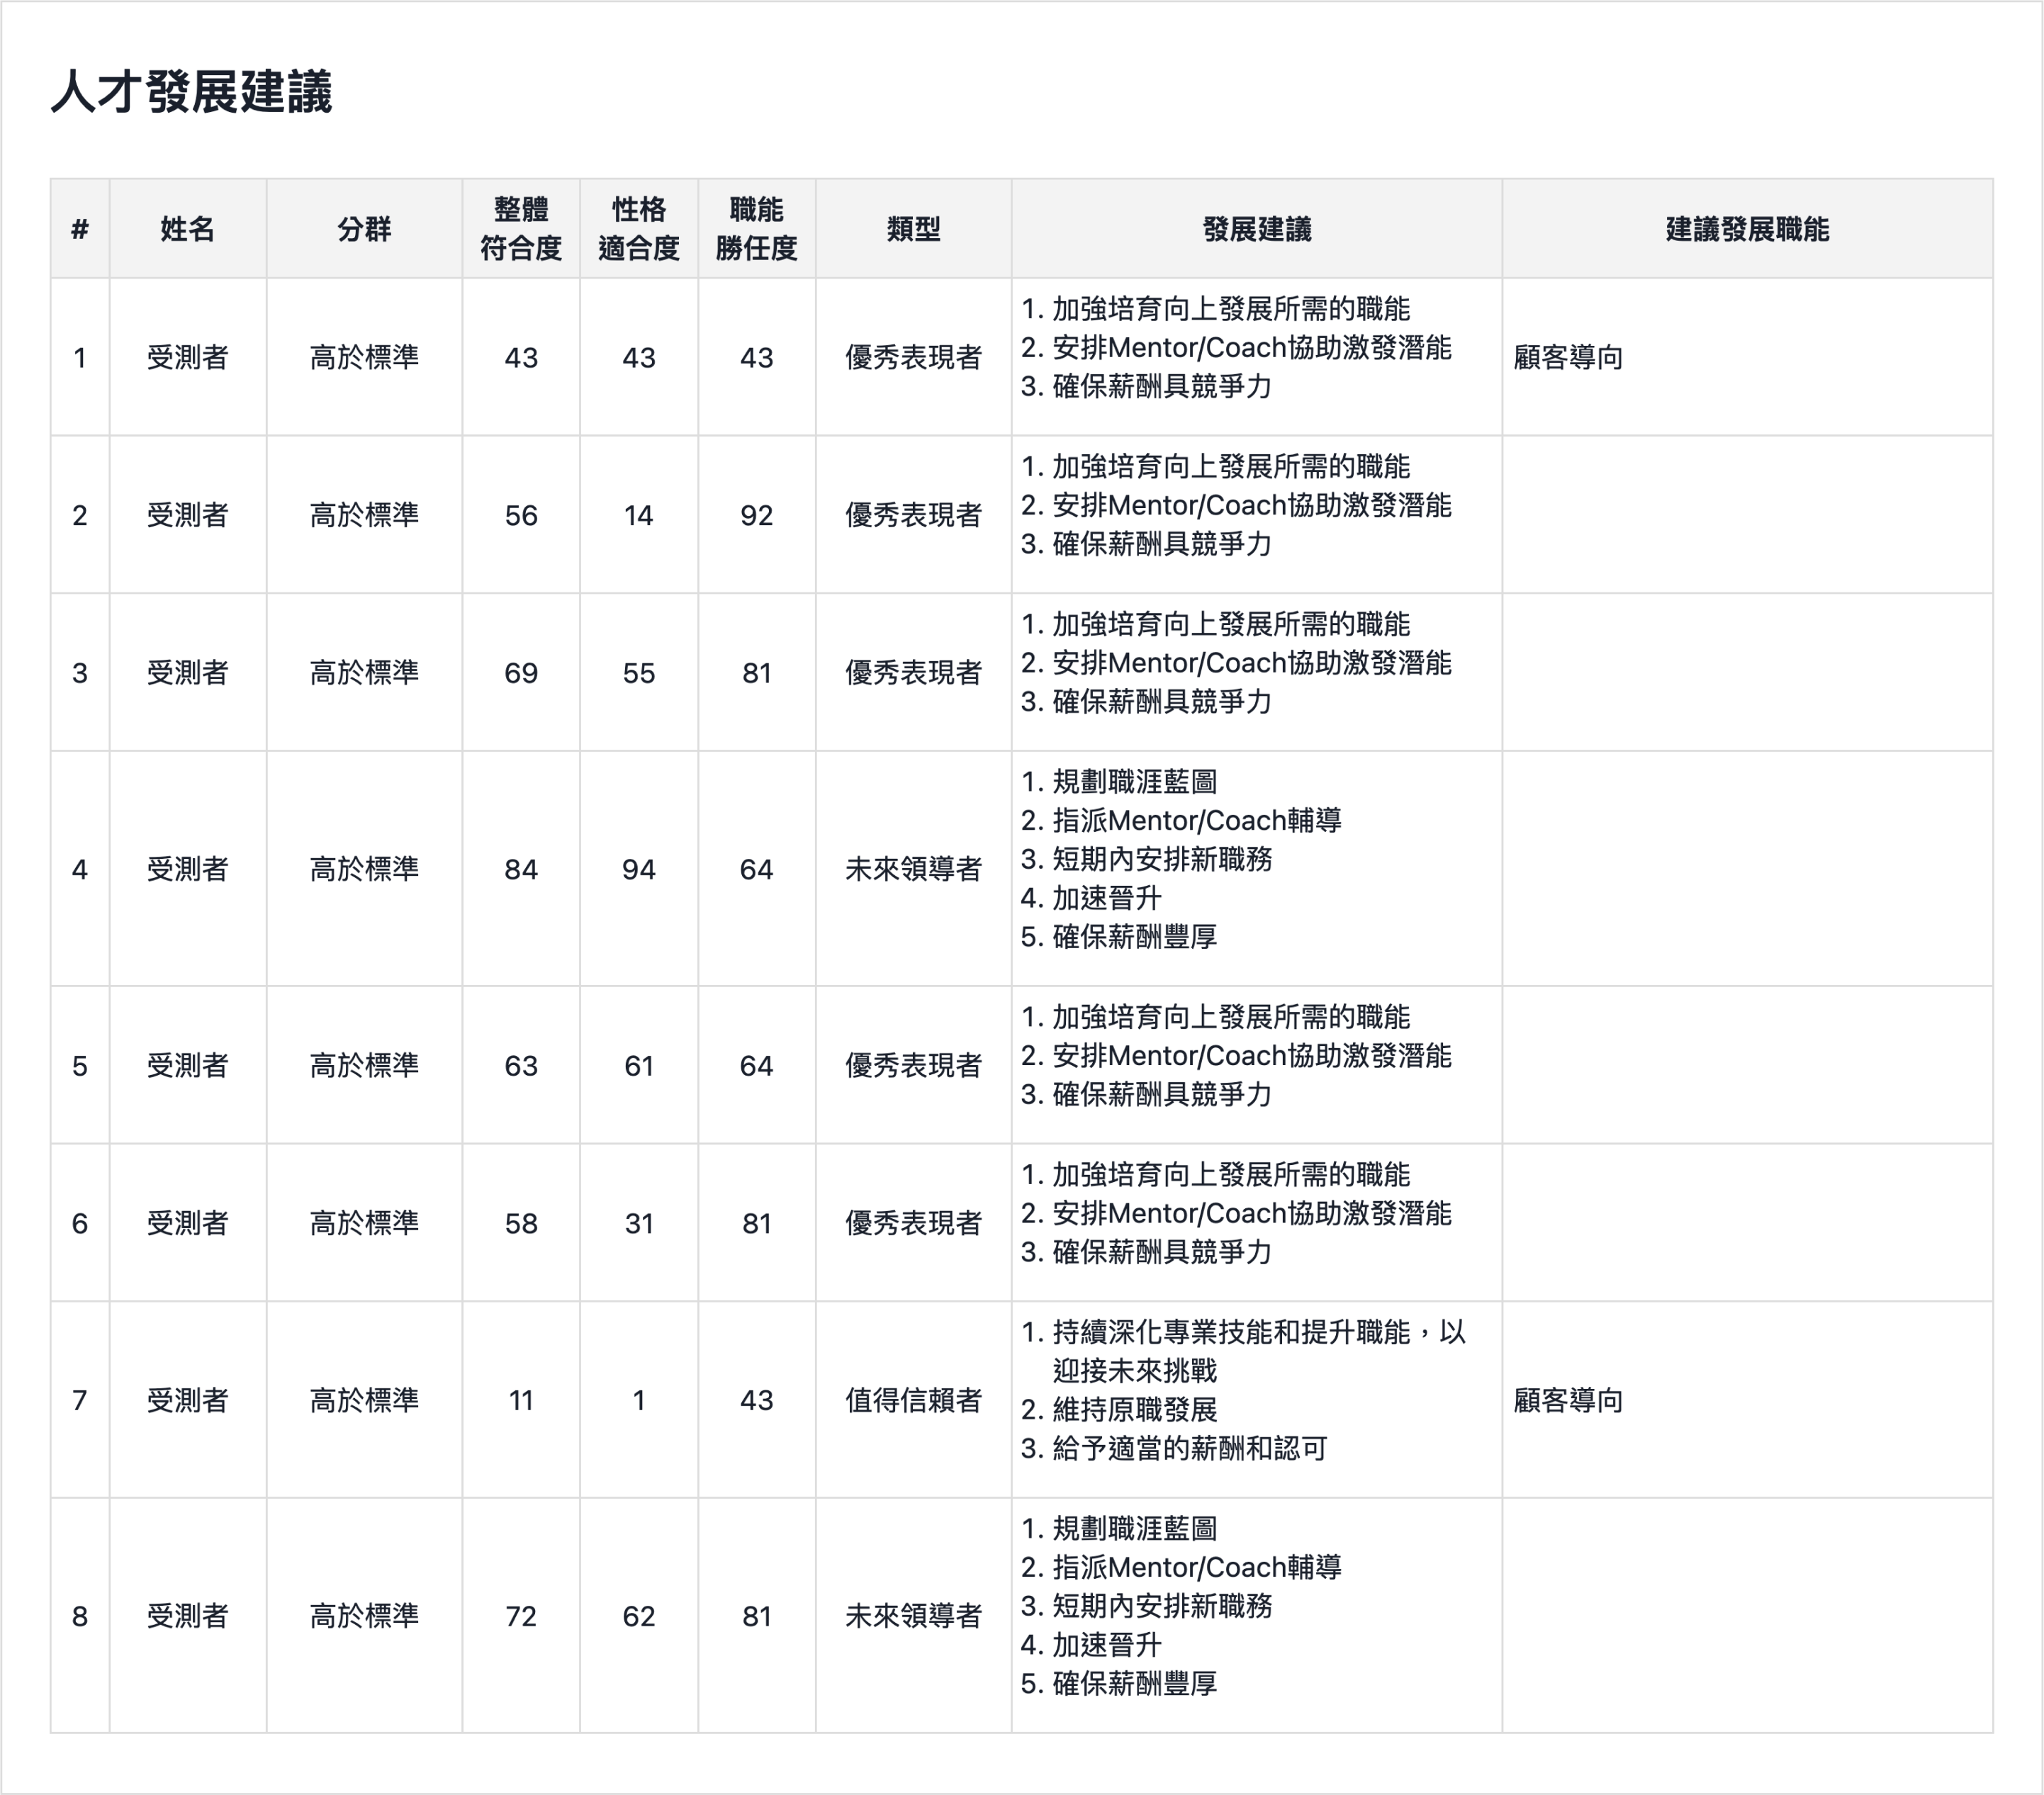
Task: Click 值得信賴者 type in row 7
Action: [914, 1400]
